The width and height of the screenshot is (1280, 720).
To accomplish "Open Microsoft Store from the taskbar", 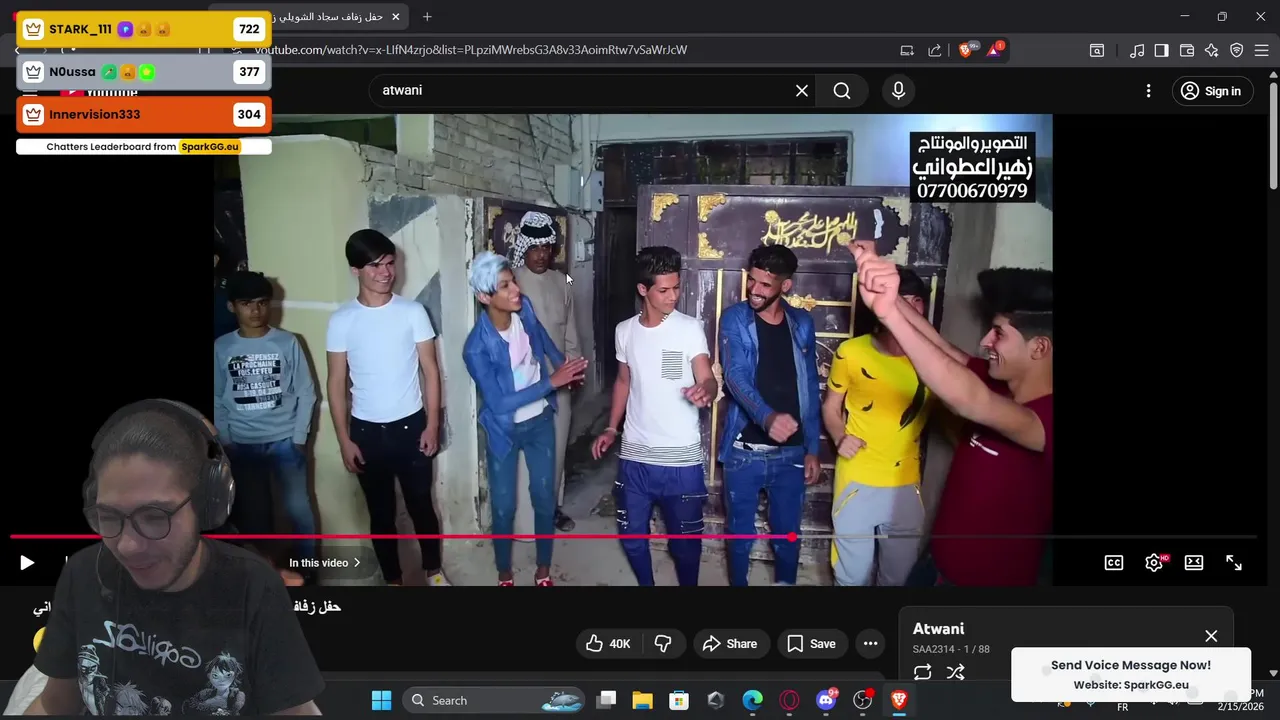I will click(x=679, y=700).
